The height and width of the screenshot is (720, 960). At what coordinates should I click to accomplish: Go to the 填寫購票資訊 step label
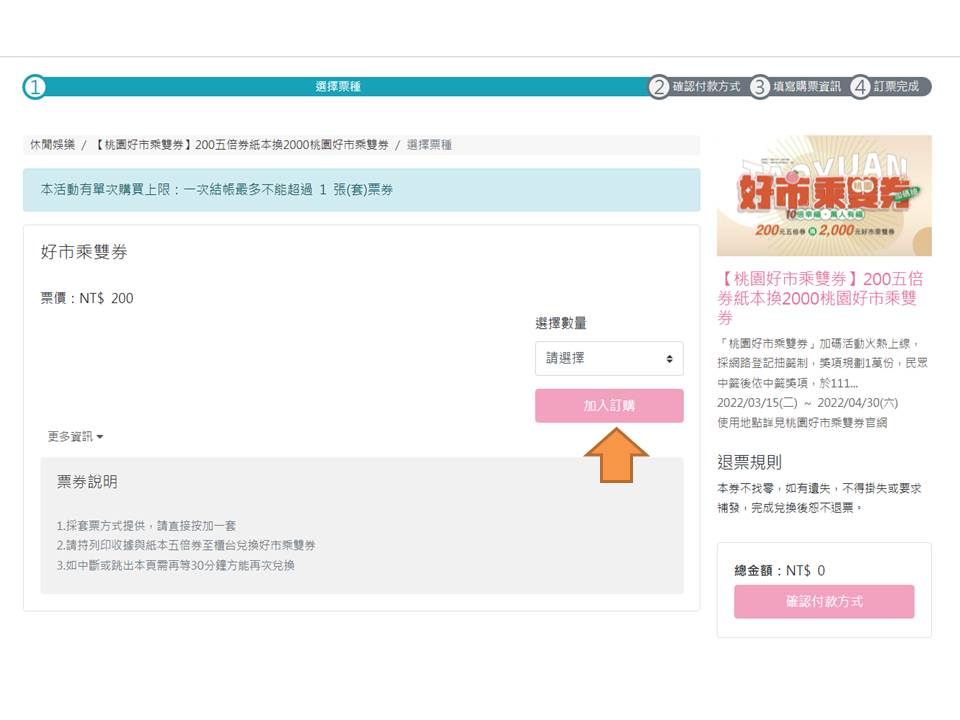click(807, 87)
